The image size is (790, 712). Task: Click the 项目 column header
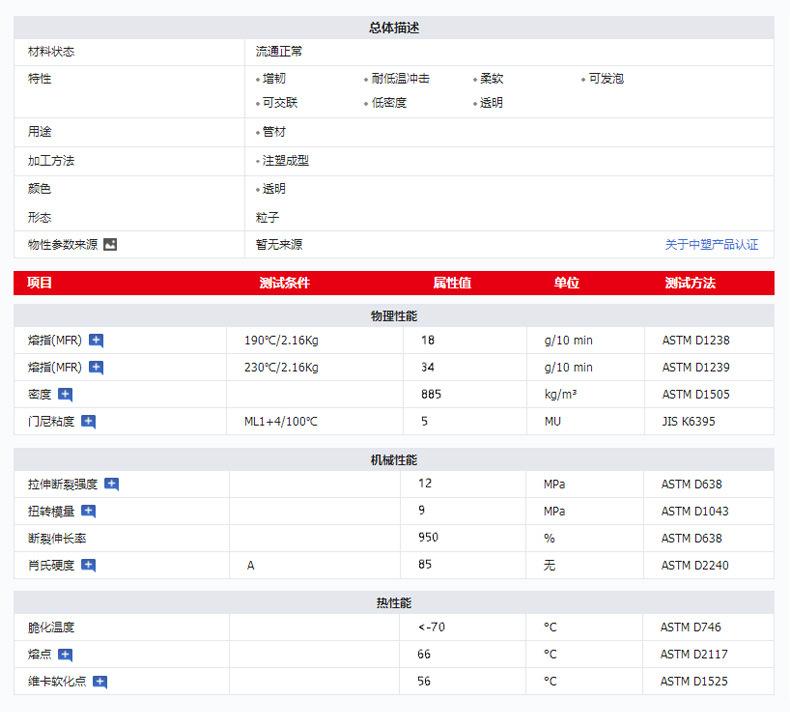[x=40, y=283]
